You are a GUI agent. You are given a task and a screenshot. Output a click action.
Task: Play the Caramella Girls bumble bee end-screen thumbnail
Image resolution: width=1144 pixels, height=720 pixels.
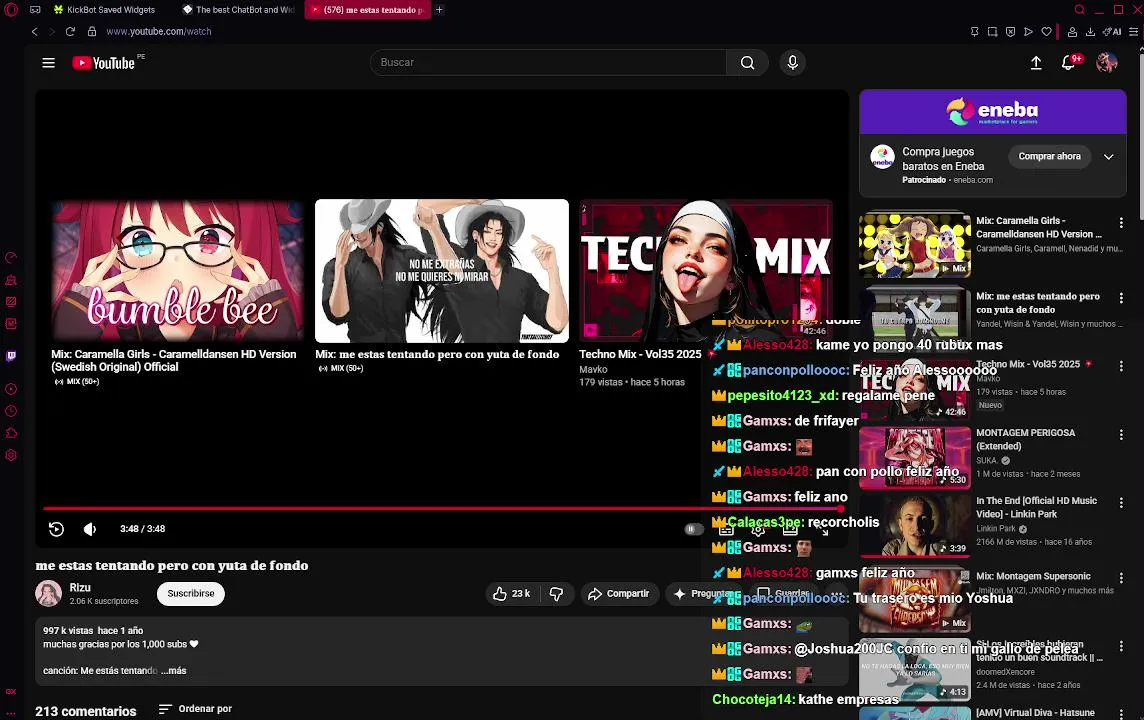[x=177, y=271]
